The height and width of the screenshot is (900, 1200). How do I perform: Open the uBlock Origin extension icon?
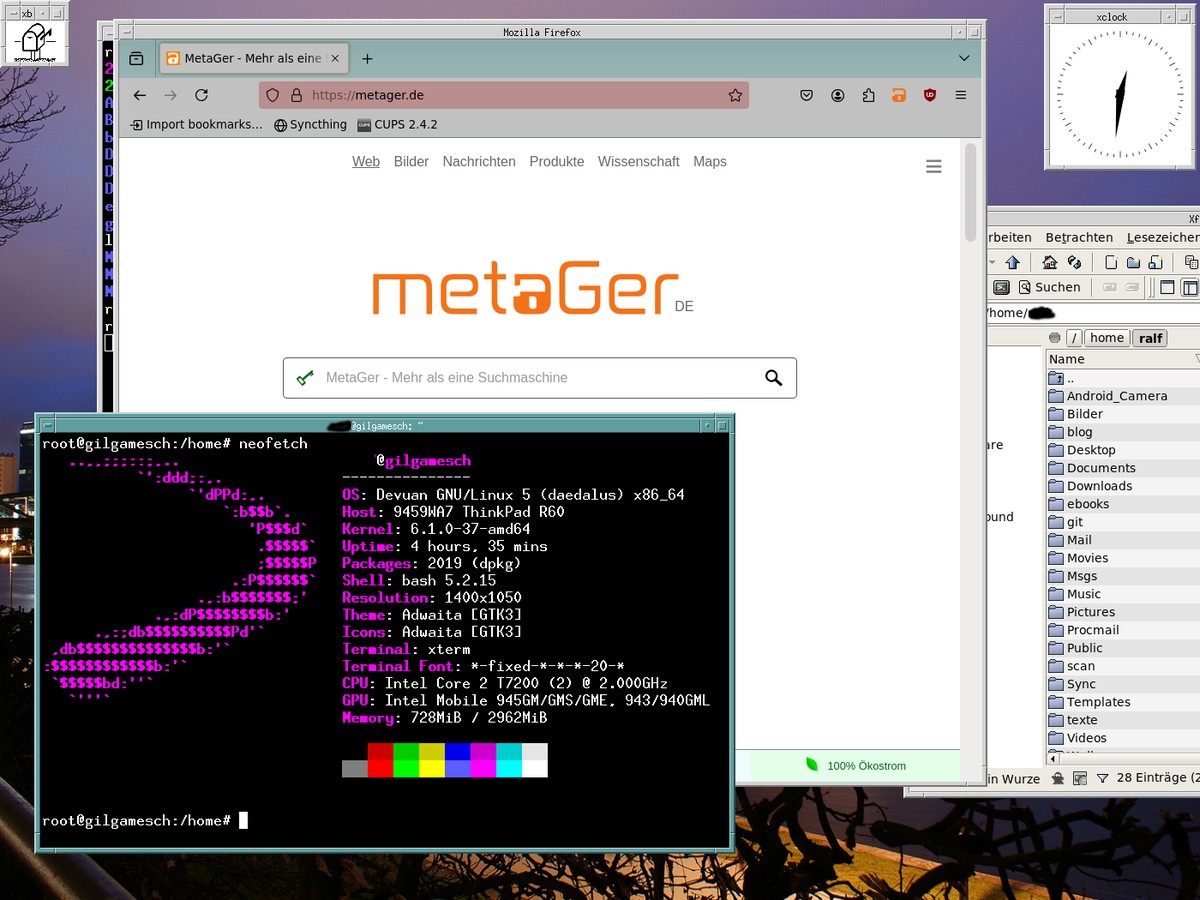coord(930,95)
